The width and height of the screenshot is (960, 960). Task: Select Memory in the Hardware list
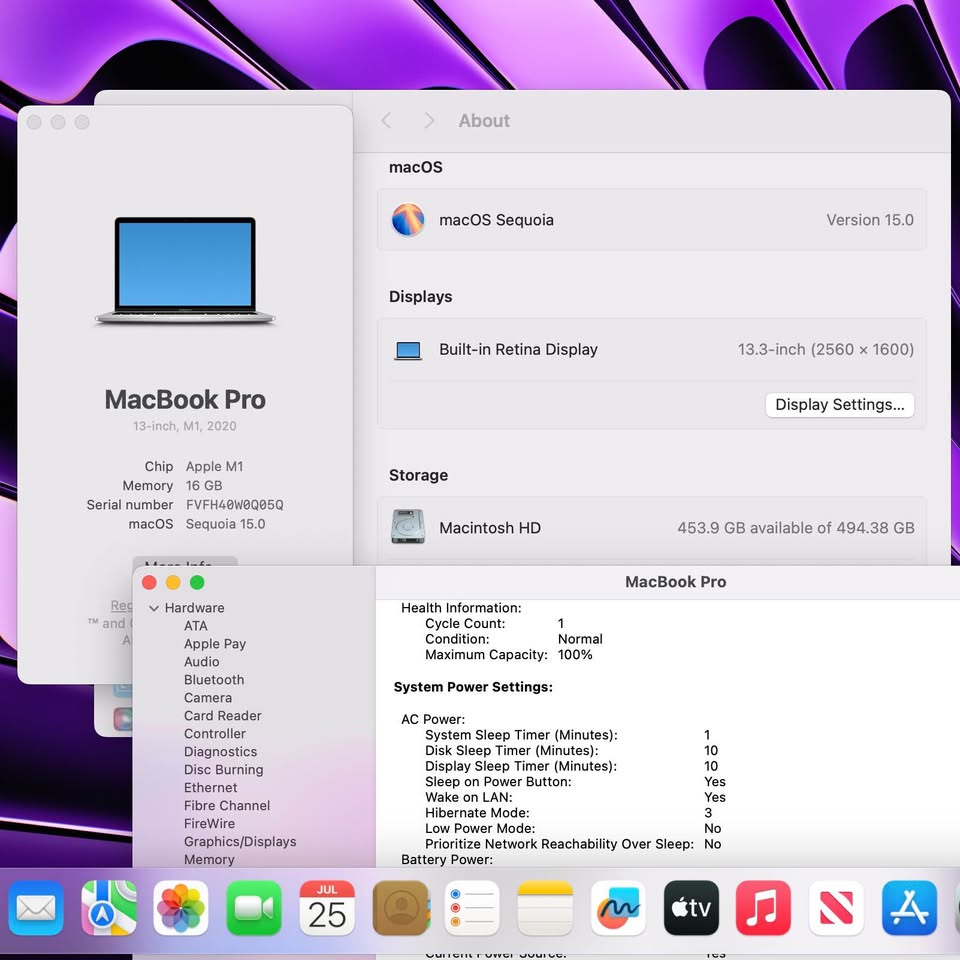coord(209,860)
